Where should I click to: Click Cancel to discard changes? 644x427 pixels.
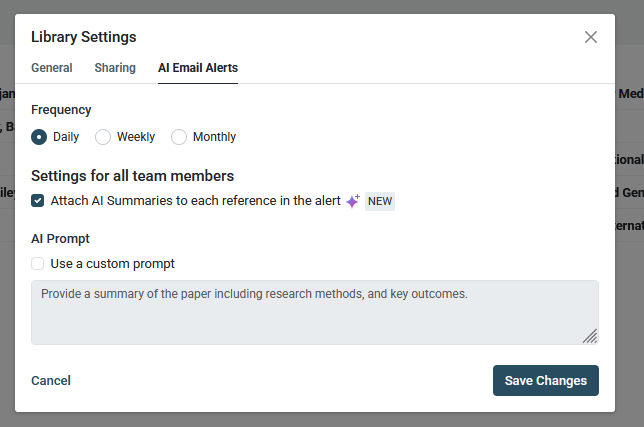51,381
